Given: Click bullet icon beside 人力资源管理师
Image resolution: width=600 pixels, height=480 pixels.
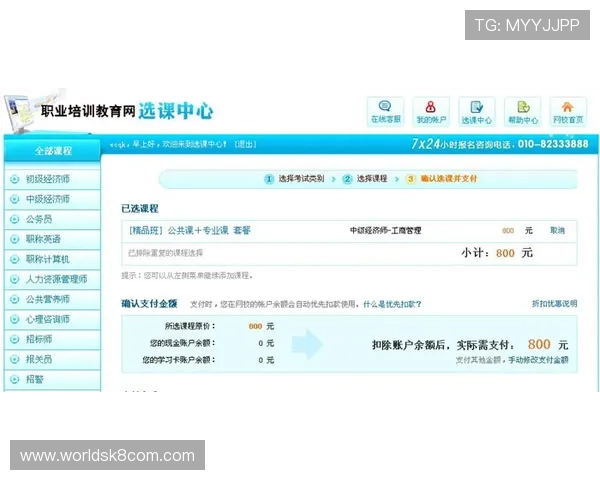Looking at the screenshot, I should (15, 279).
